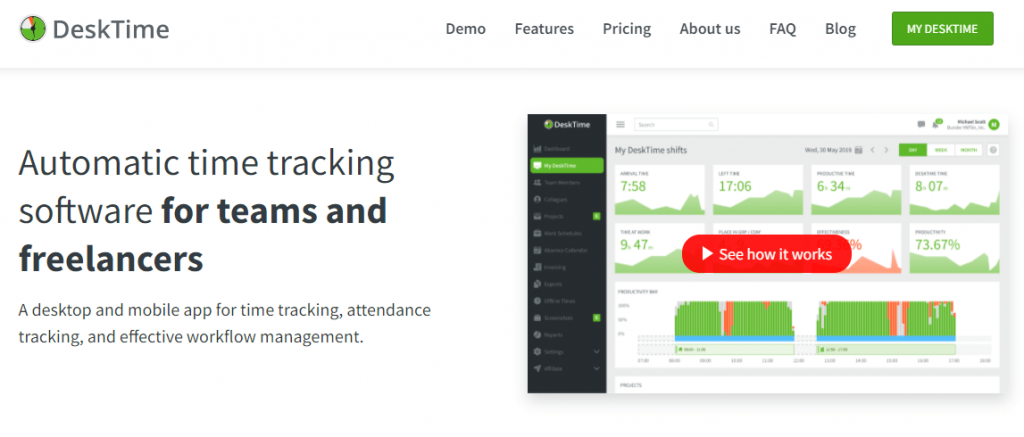
Task: Click the green M user avatar
Action: [x=993, y=124]
